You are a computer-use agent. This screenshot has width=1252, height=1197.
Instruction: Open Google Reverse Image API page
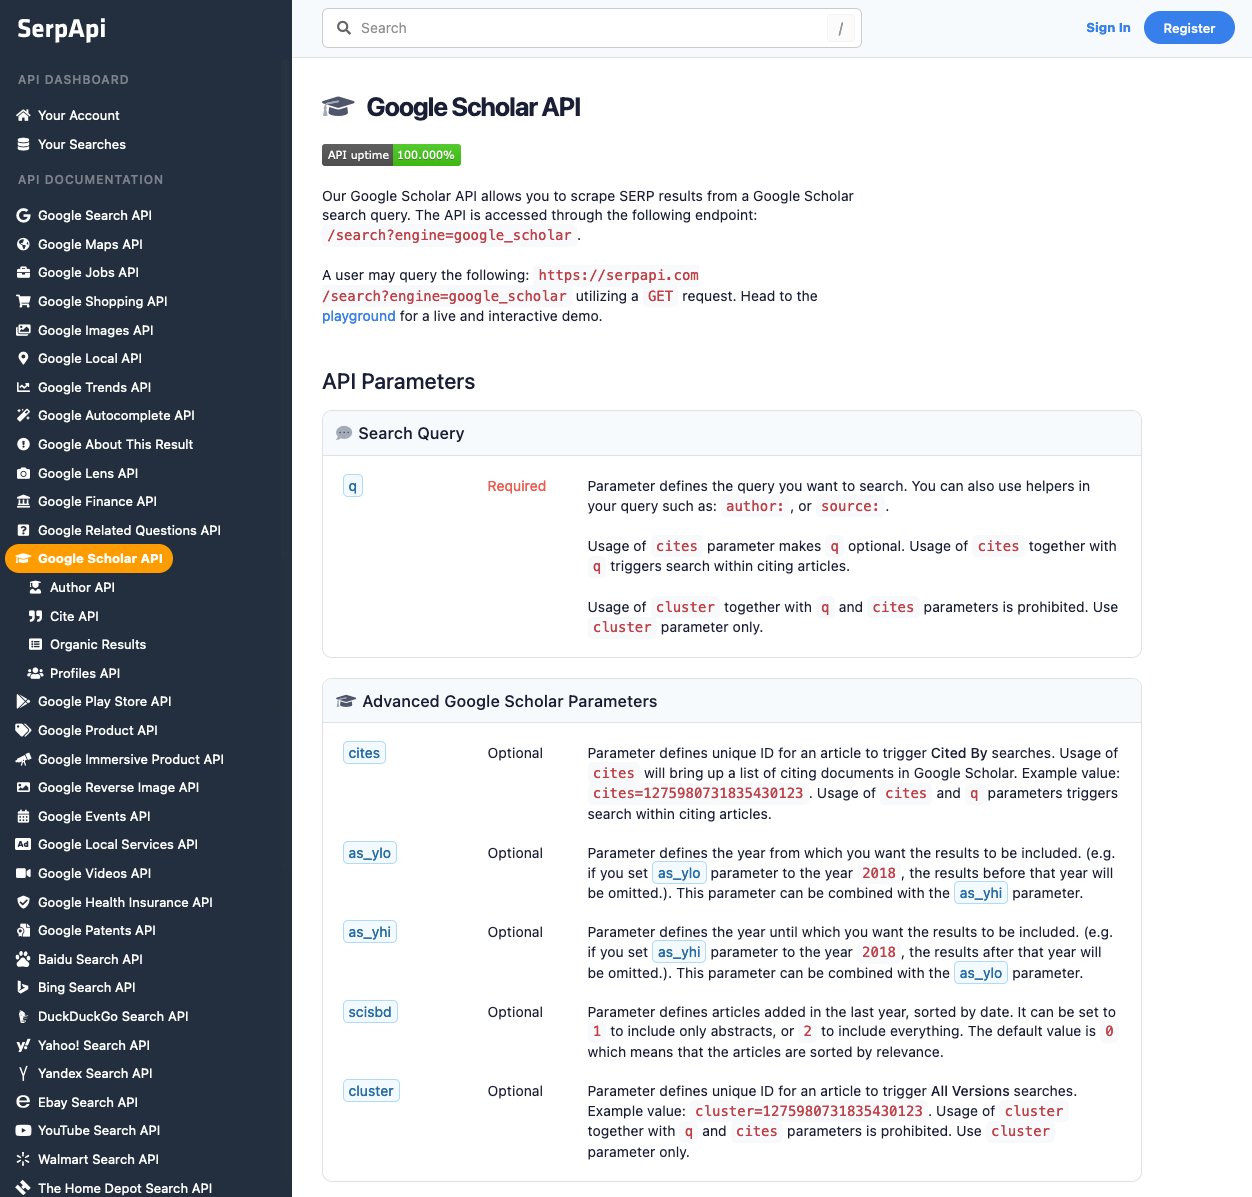click(118, 787)
